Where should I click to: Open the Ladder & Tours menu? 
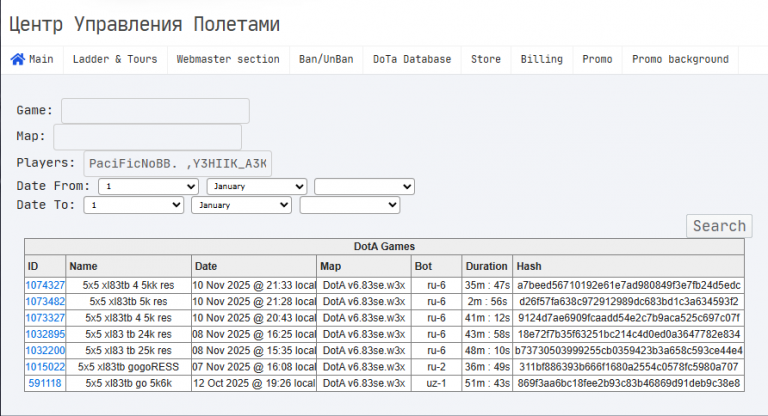point(115,59)
